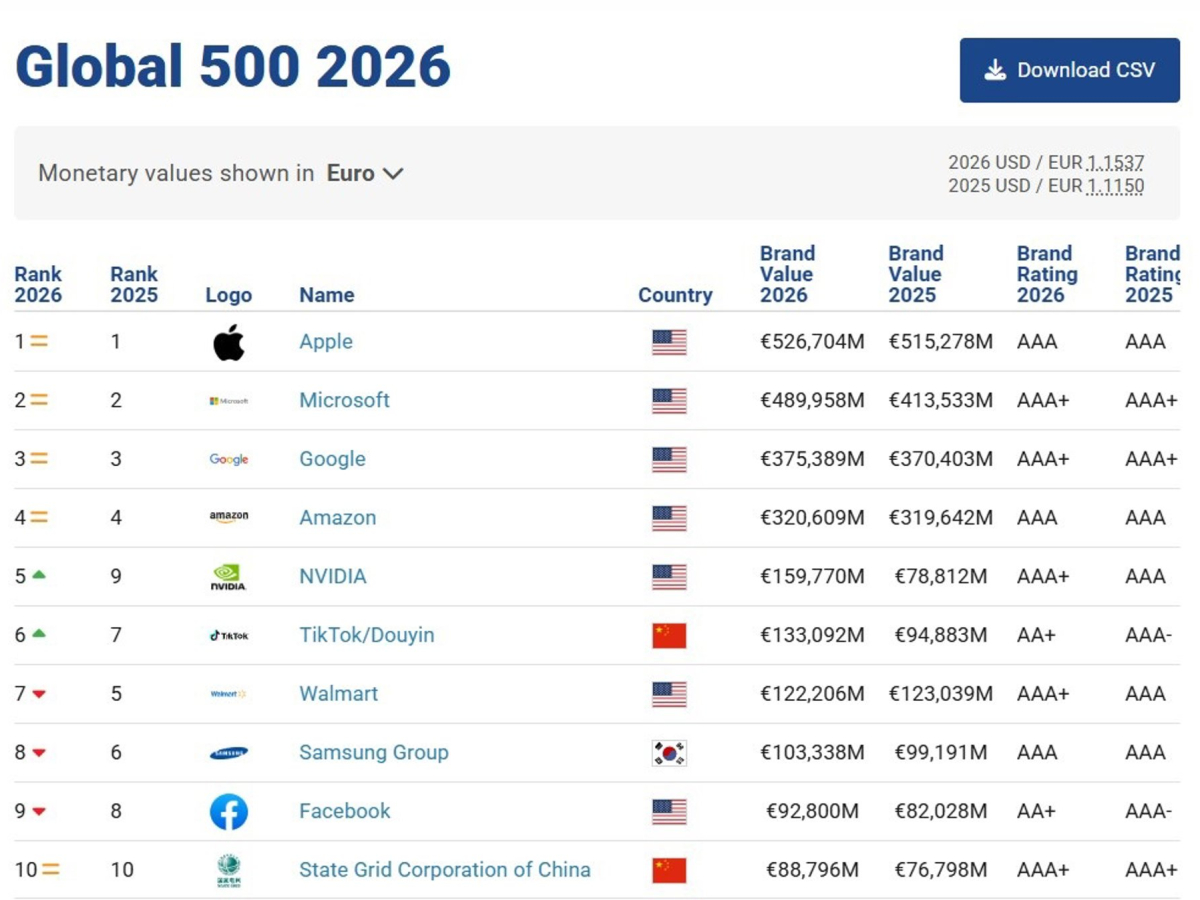Image resolution: width=1200 pixels, height=900 pixels.
Task: Click the Google logo icon
Action: 229,459
